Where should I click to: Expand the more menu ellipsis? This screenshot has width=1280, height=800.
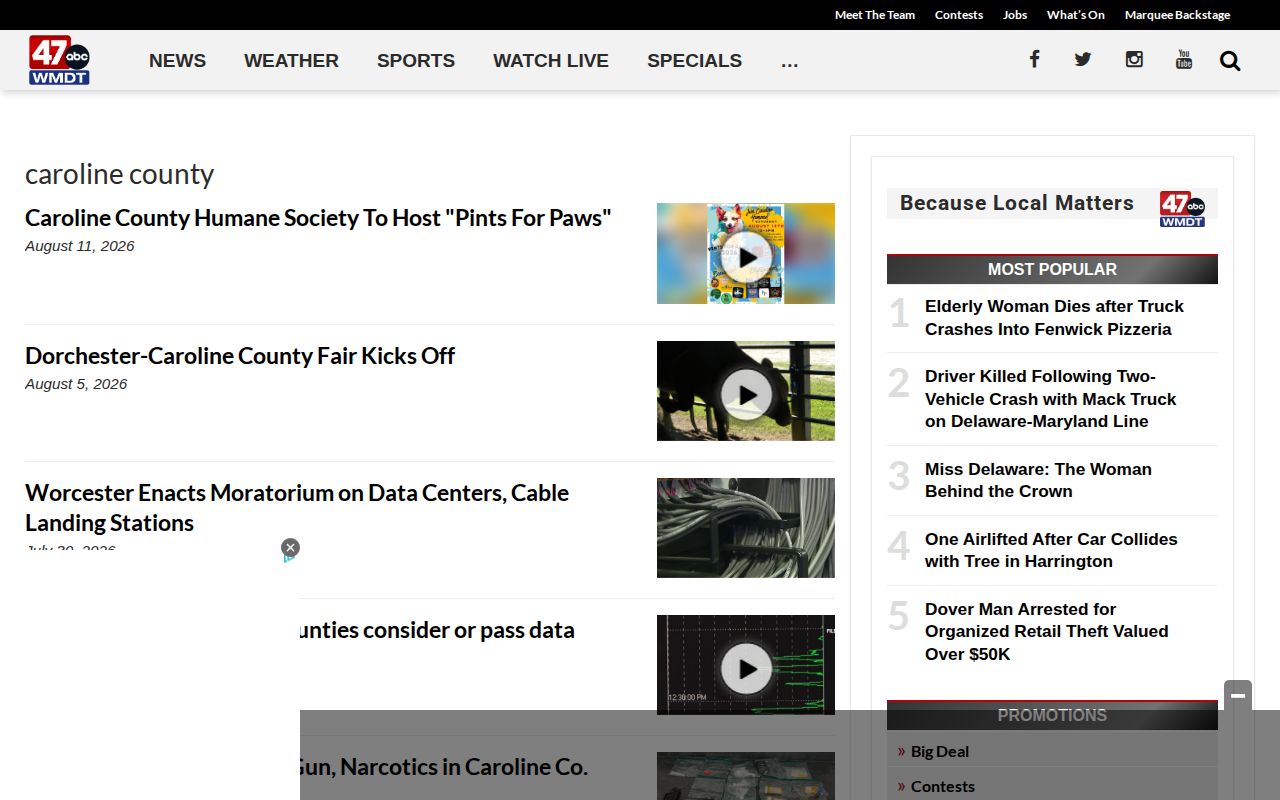(x=789, y=61)
